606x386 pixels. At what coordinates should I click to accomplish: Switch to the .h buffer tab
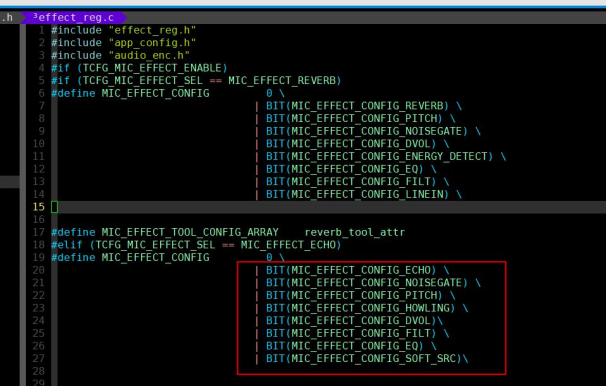(7, 18)
